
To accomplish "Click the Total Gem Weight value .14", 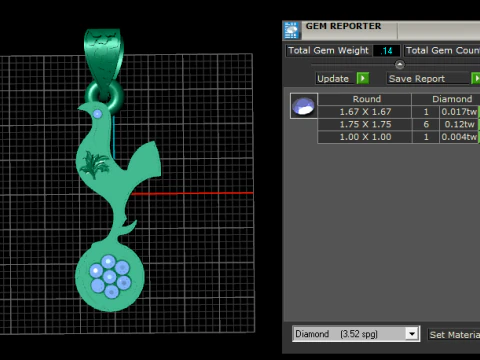I will (387, 51).
